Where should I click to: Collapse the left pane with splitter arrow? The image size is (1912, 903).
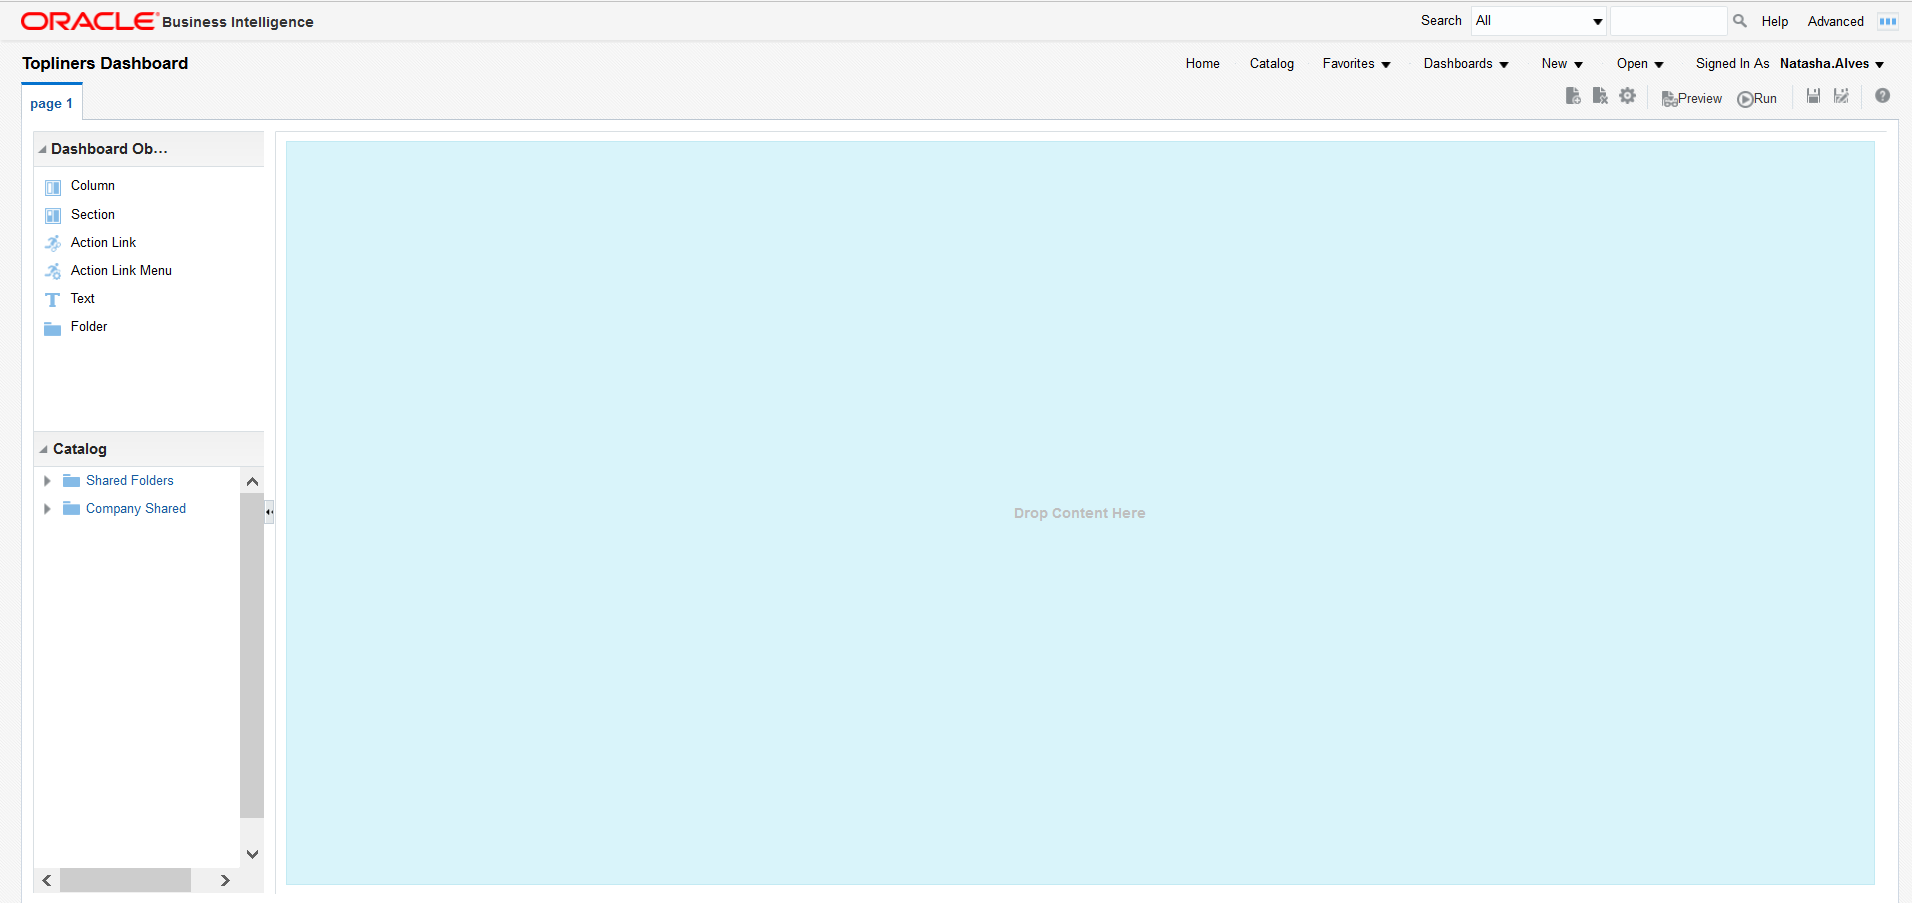pos(269,512)
